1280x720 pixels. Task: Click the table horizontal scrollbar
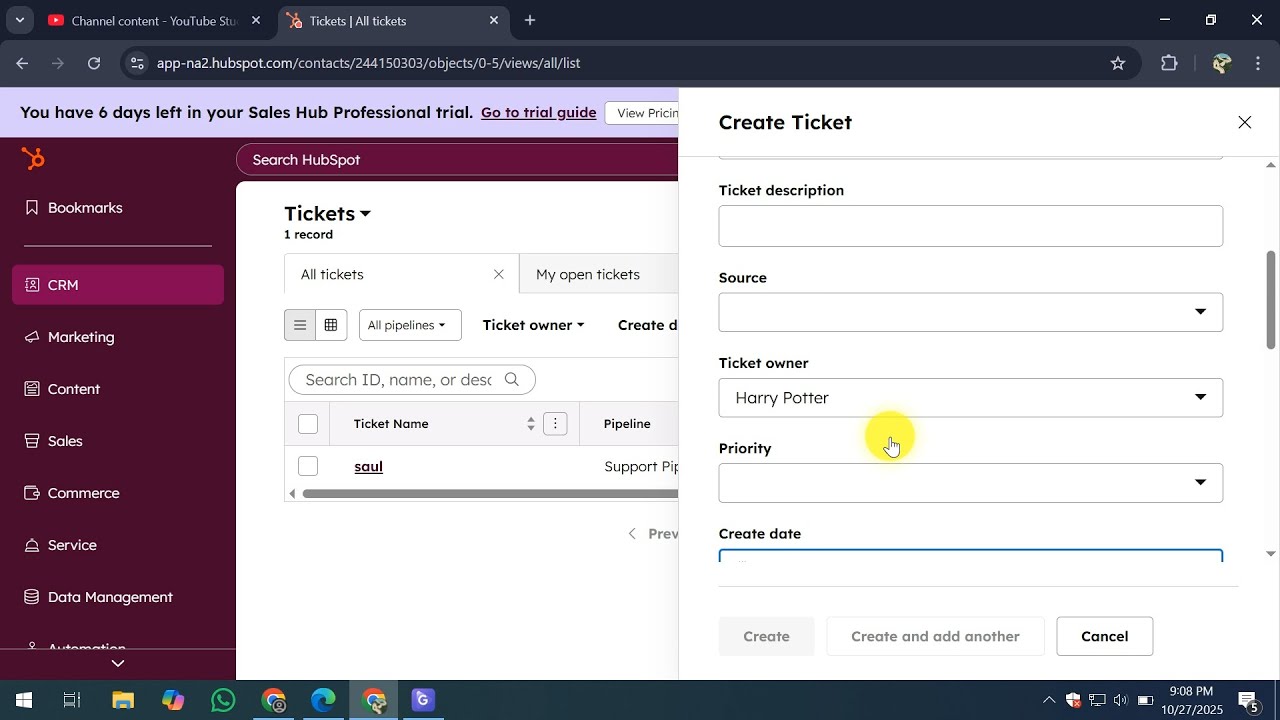490,494
